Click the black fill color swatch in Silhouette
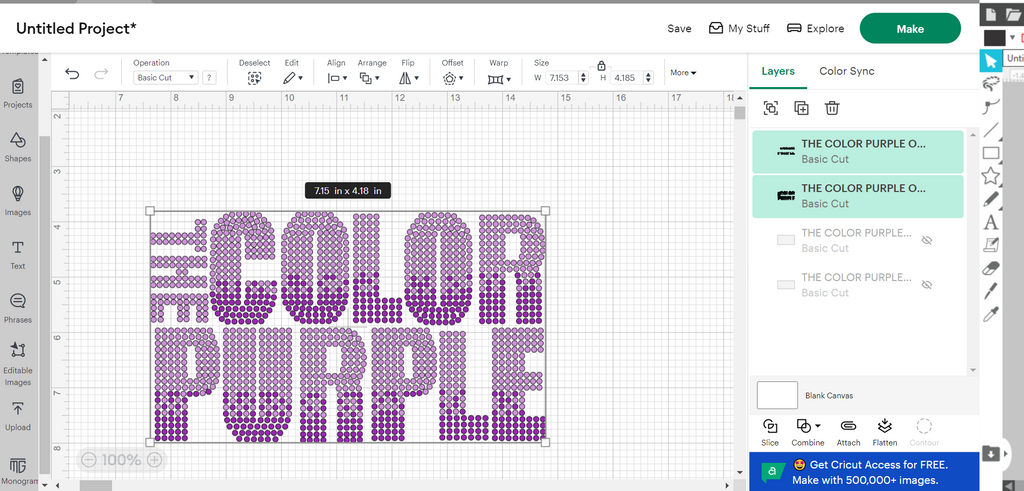The width and height of the screenshot is (1024, 491). 995,37
